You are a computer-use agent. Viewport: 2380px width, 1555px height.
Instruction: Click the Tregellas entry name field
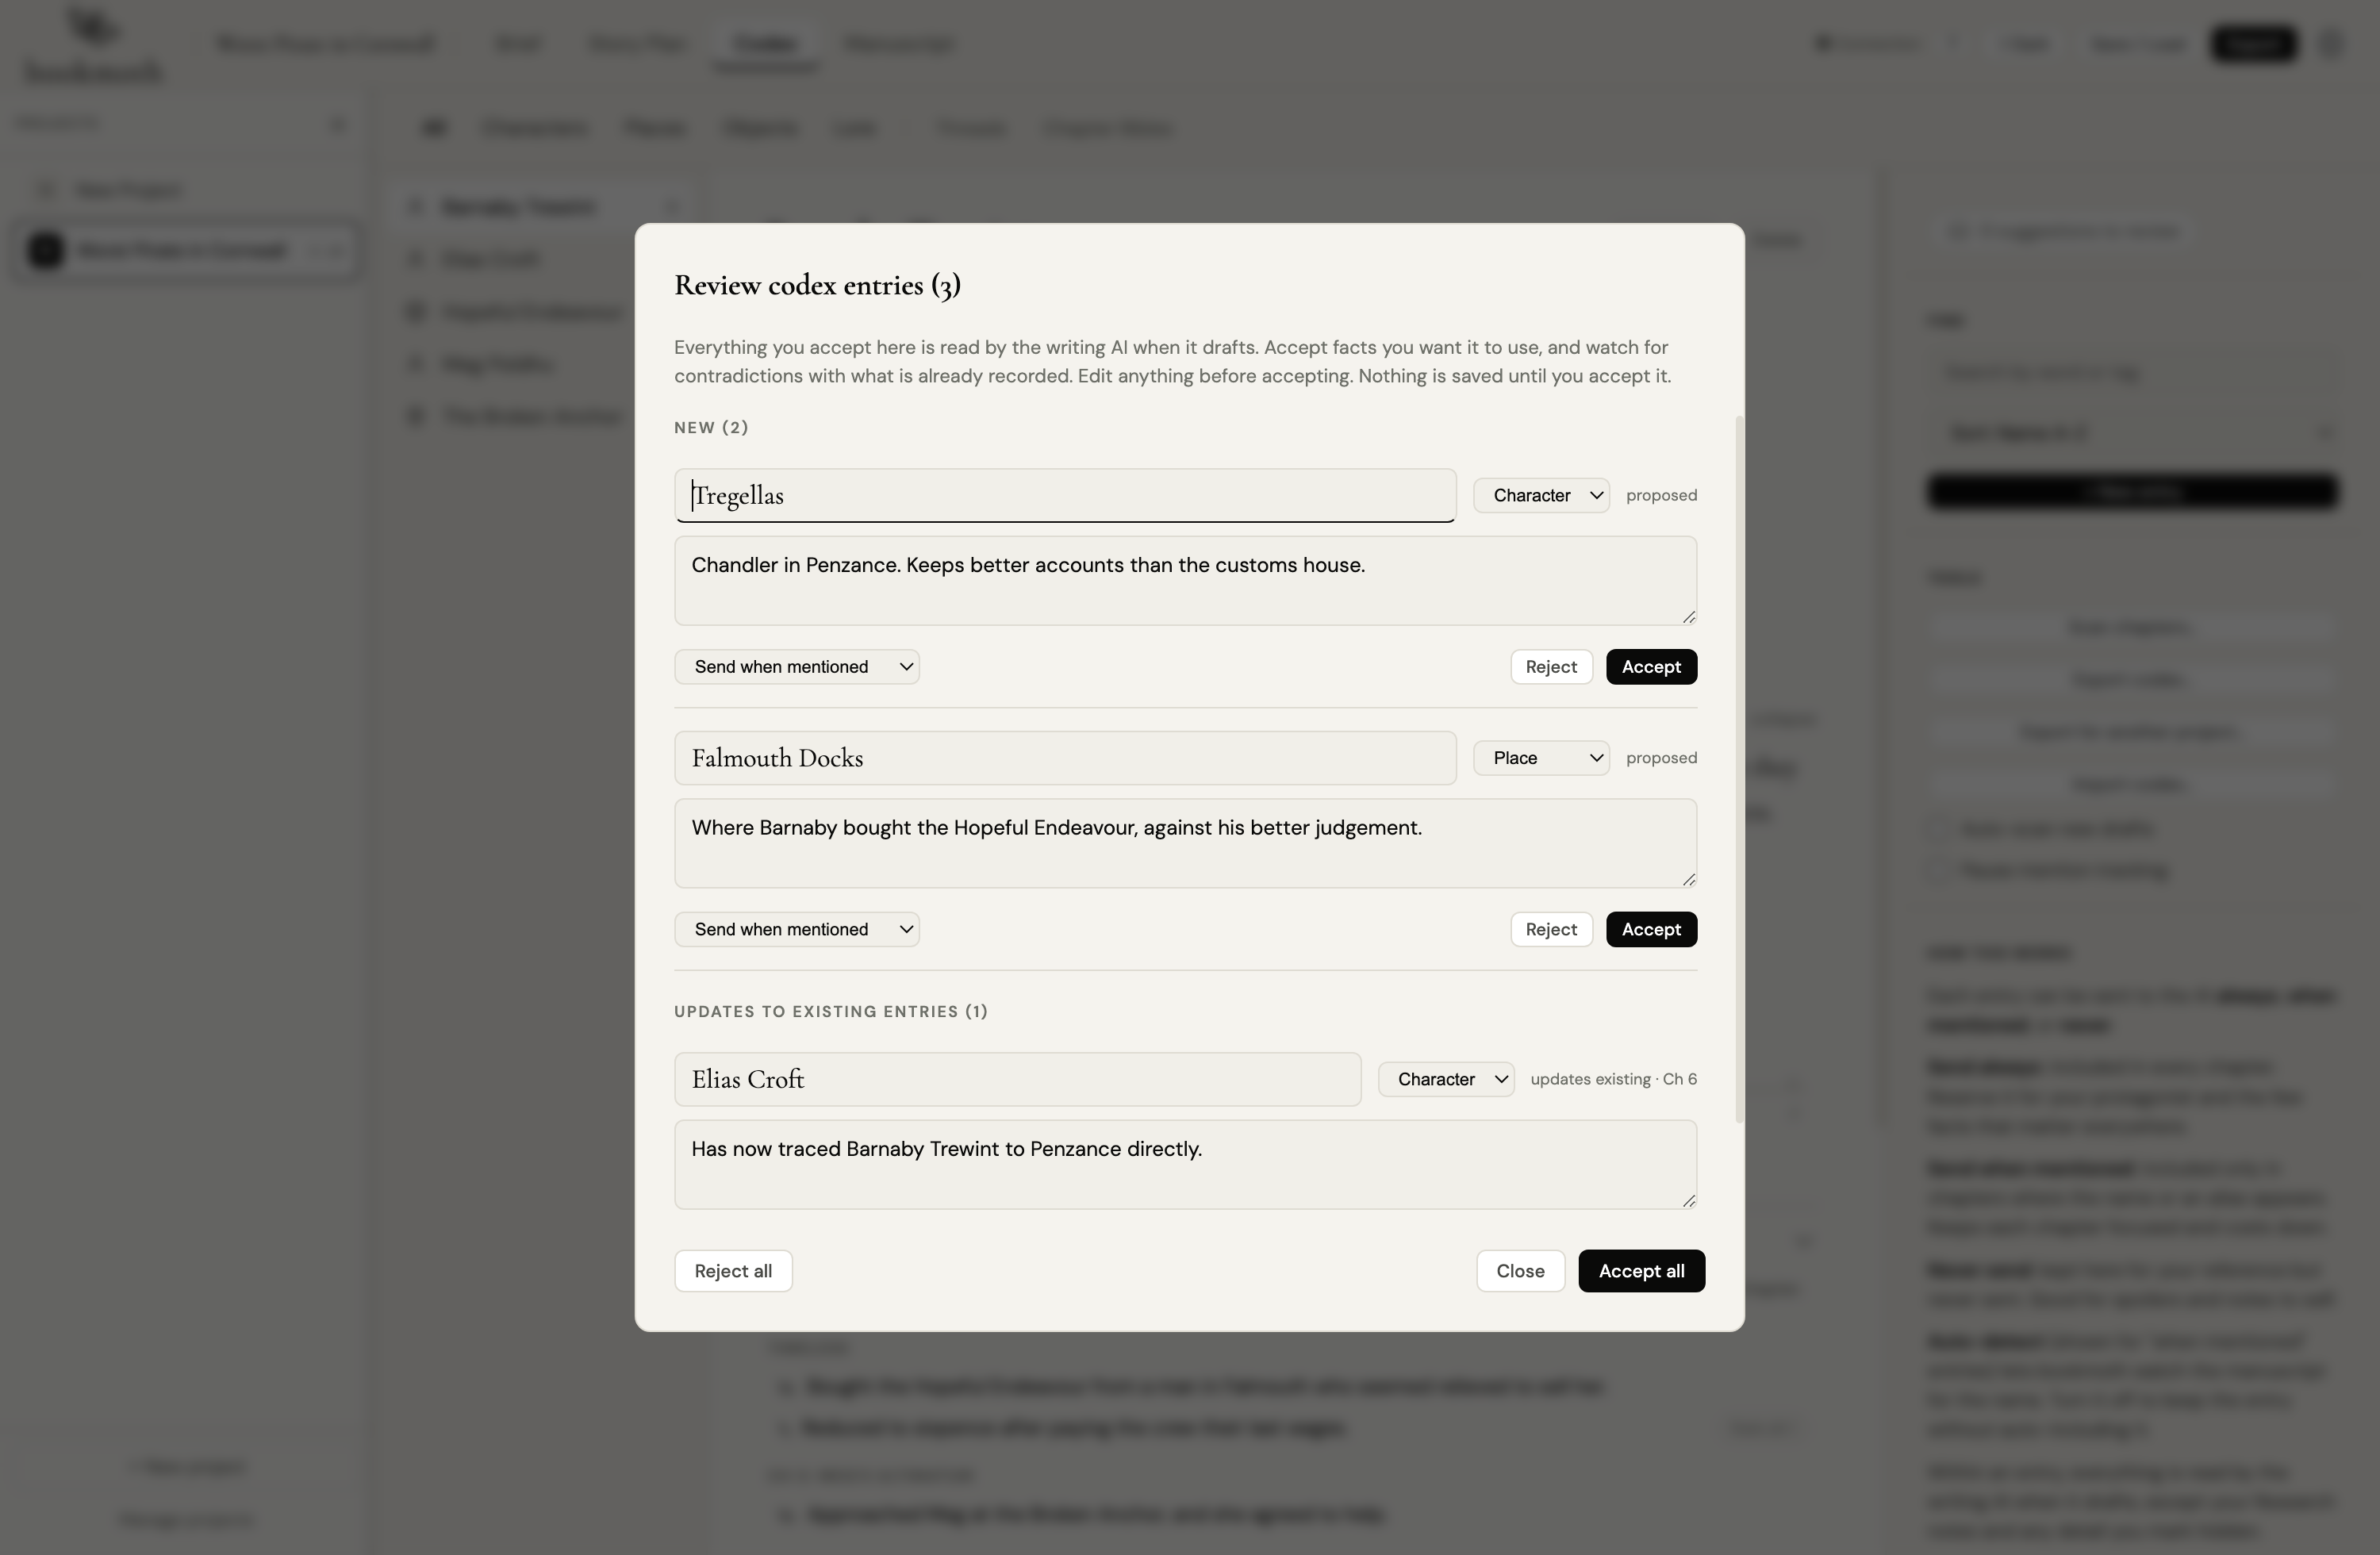pos(1065,495)
